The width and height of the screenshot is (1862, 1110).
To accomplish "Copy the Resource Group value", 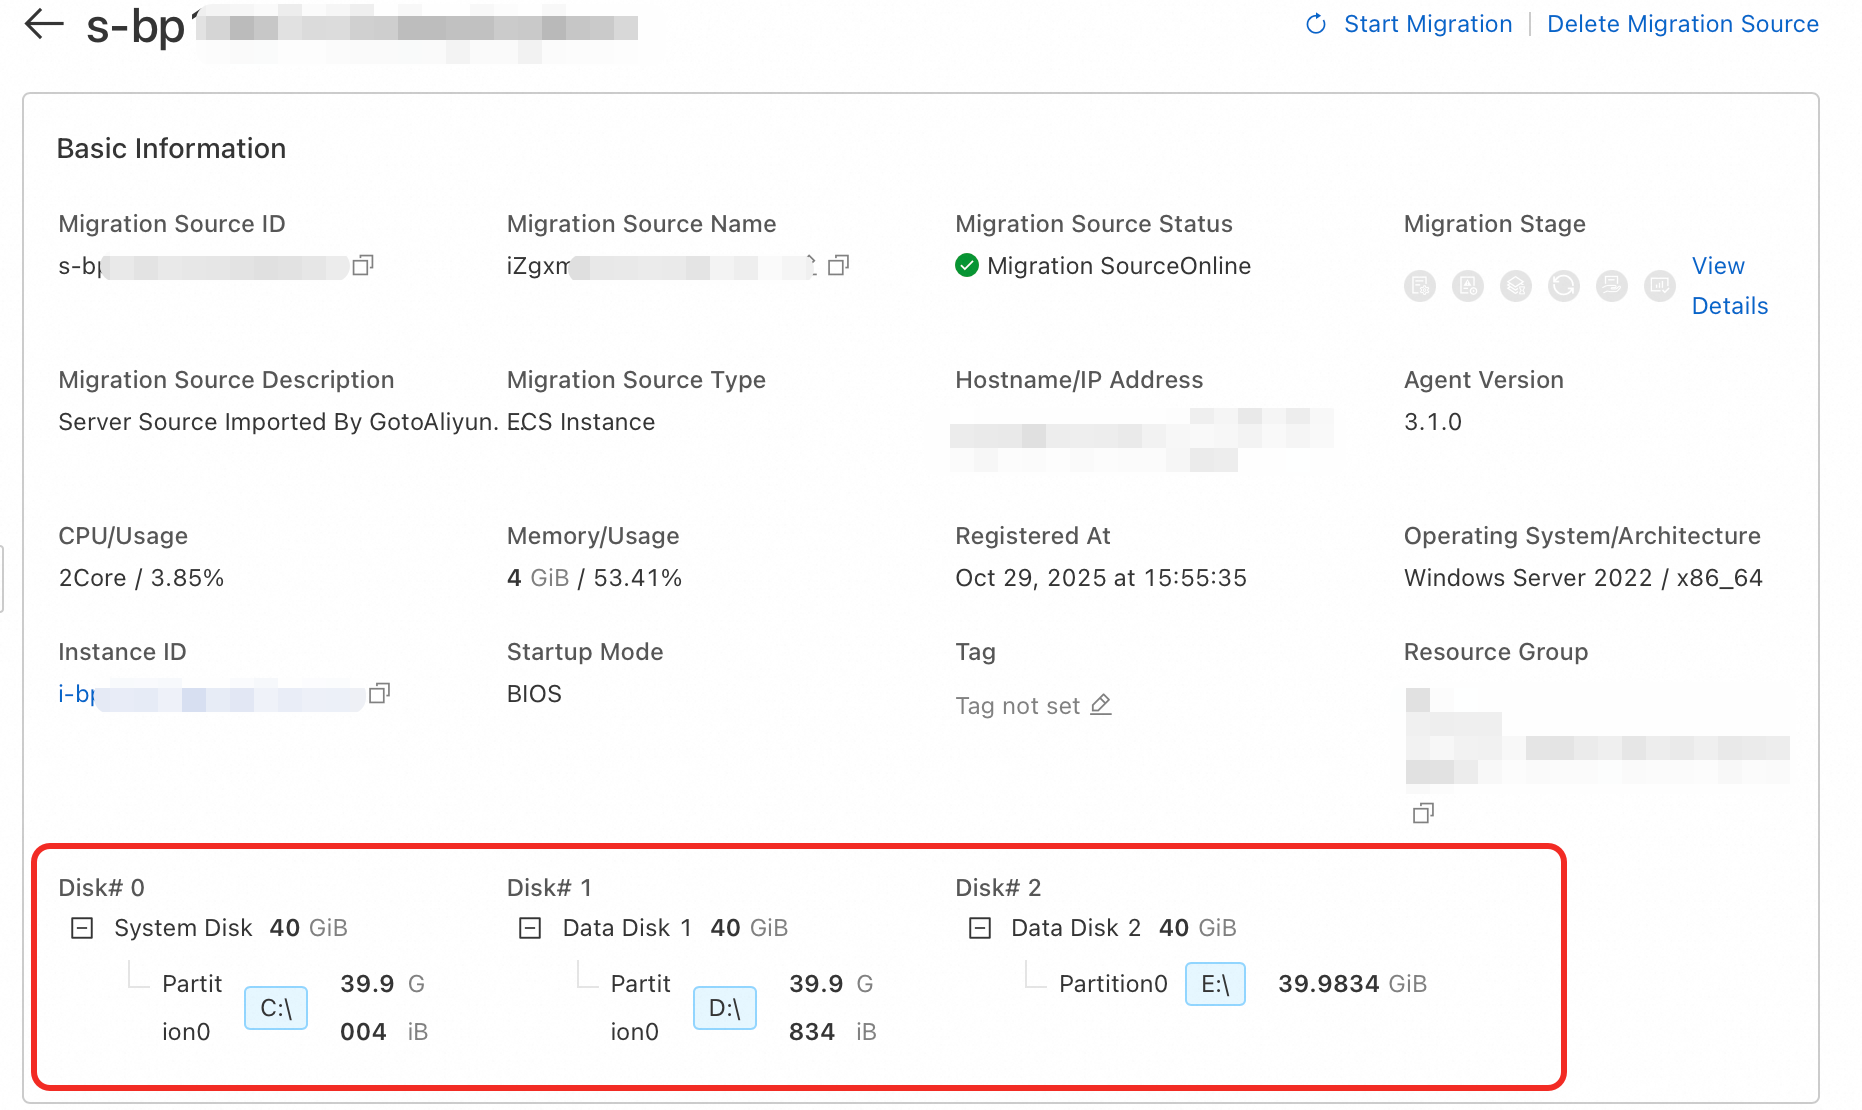I will click(x=1423, y=813).
